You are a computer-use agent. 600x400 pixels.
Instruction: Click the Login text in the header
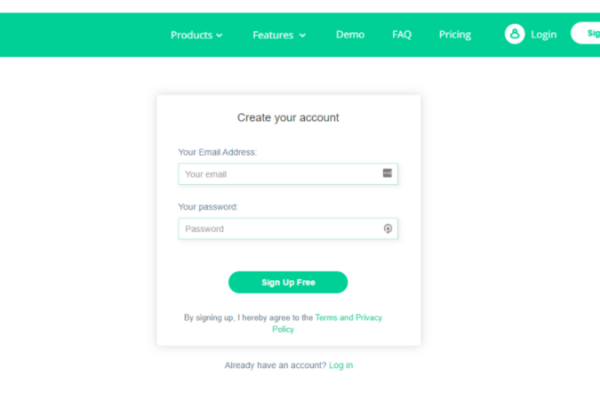[544, 34]
